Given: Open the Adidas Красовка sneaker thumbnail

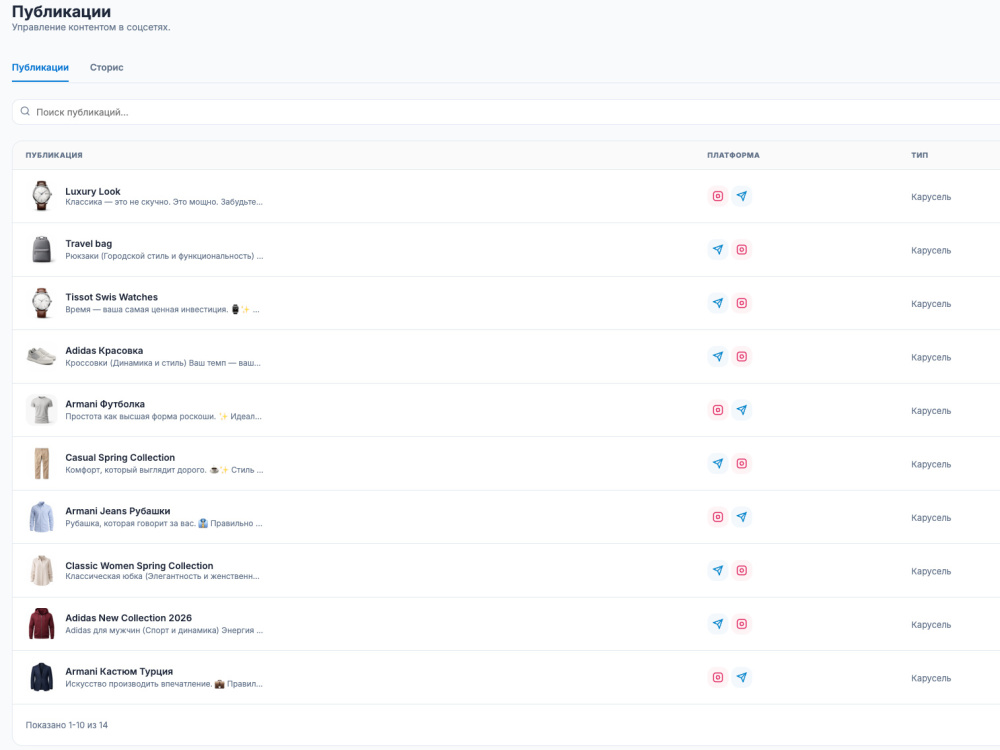Looking at the screenshot, I should click(x=41, y=357).
